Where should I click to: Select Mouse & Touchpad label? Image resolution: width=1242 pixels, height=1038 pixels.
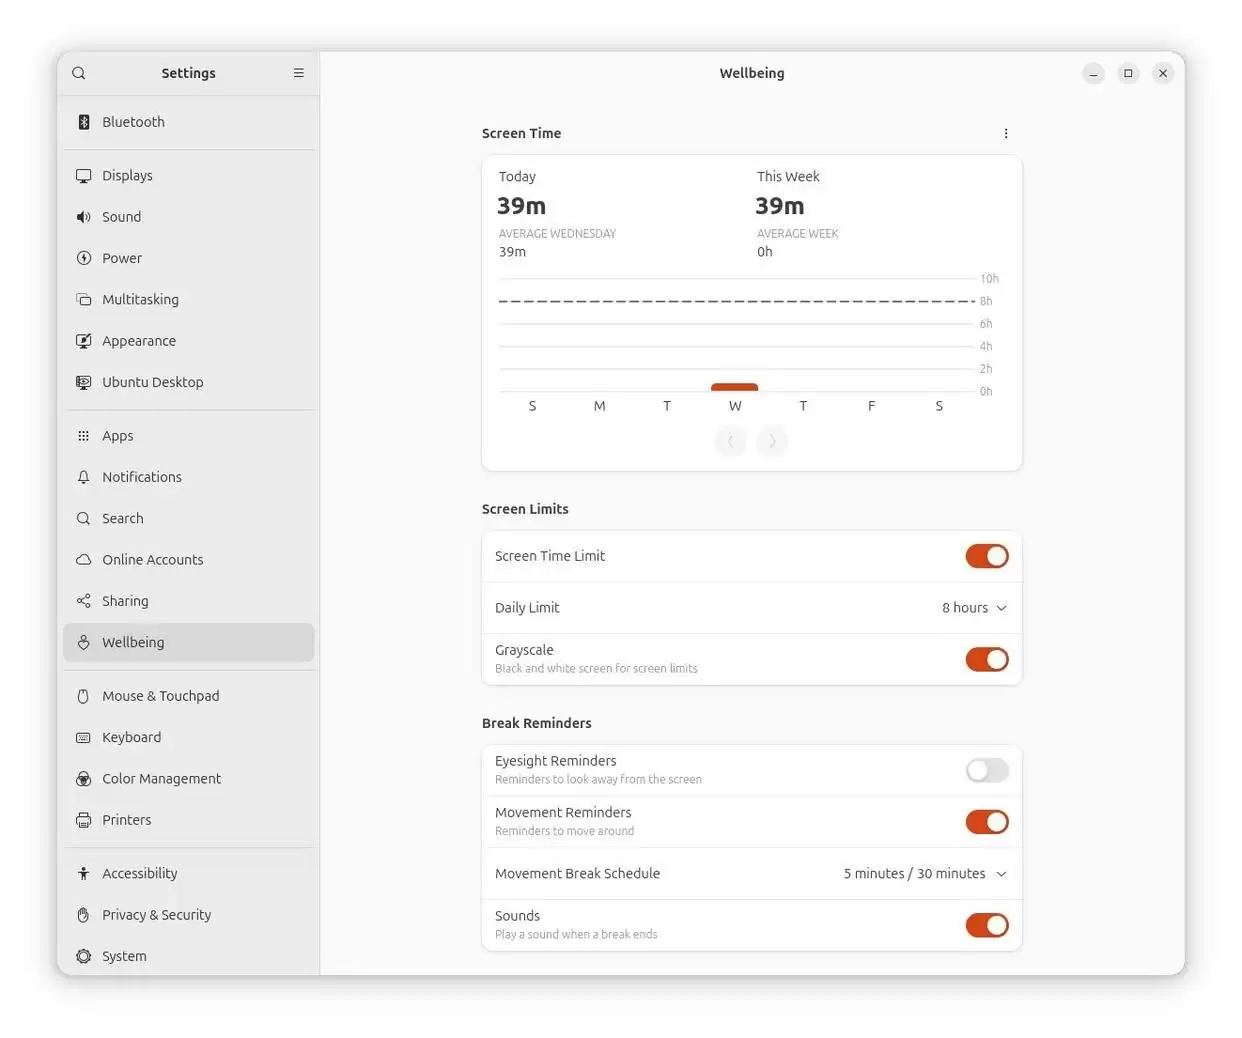coord(160,696)
